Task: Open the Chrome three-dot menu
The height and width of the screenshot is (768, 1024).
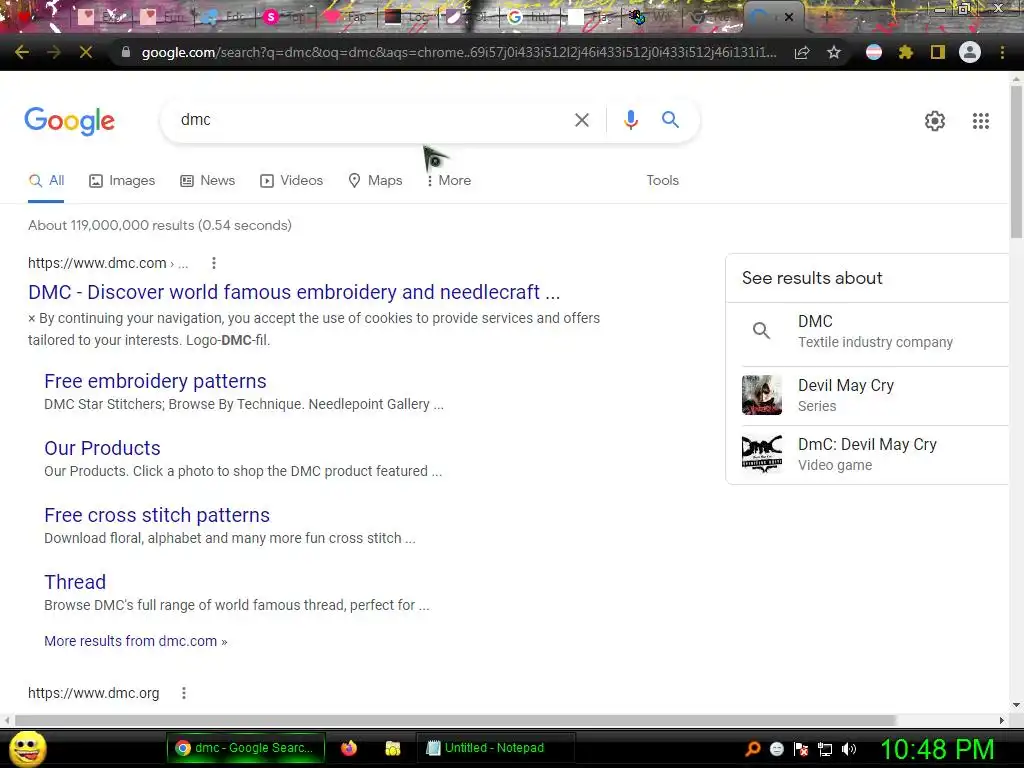Action: click(1002, 52)
